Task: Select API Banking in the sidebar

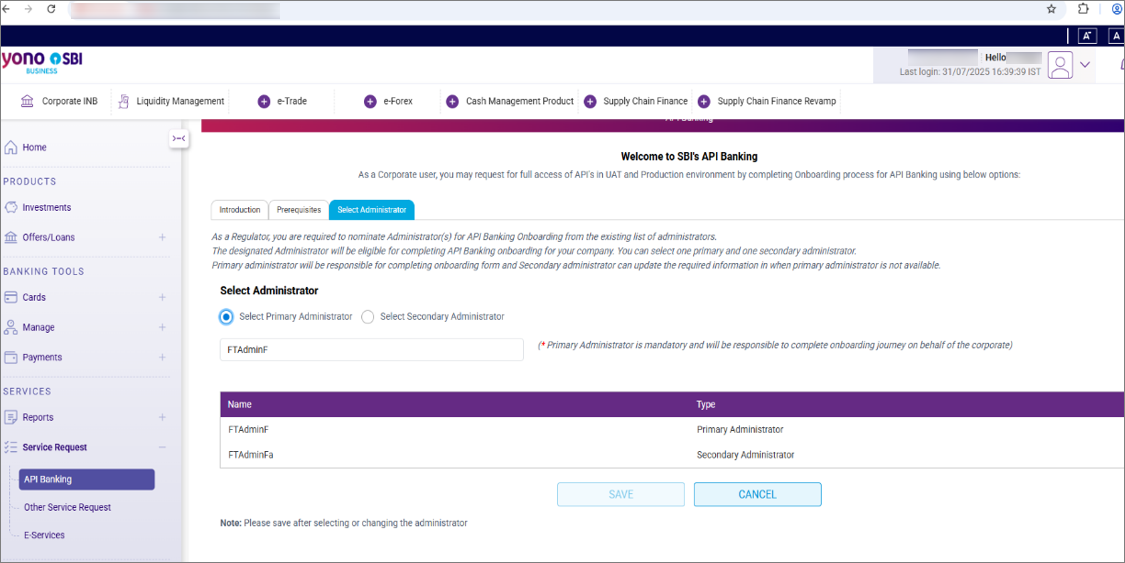Action: (87, 479)
